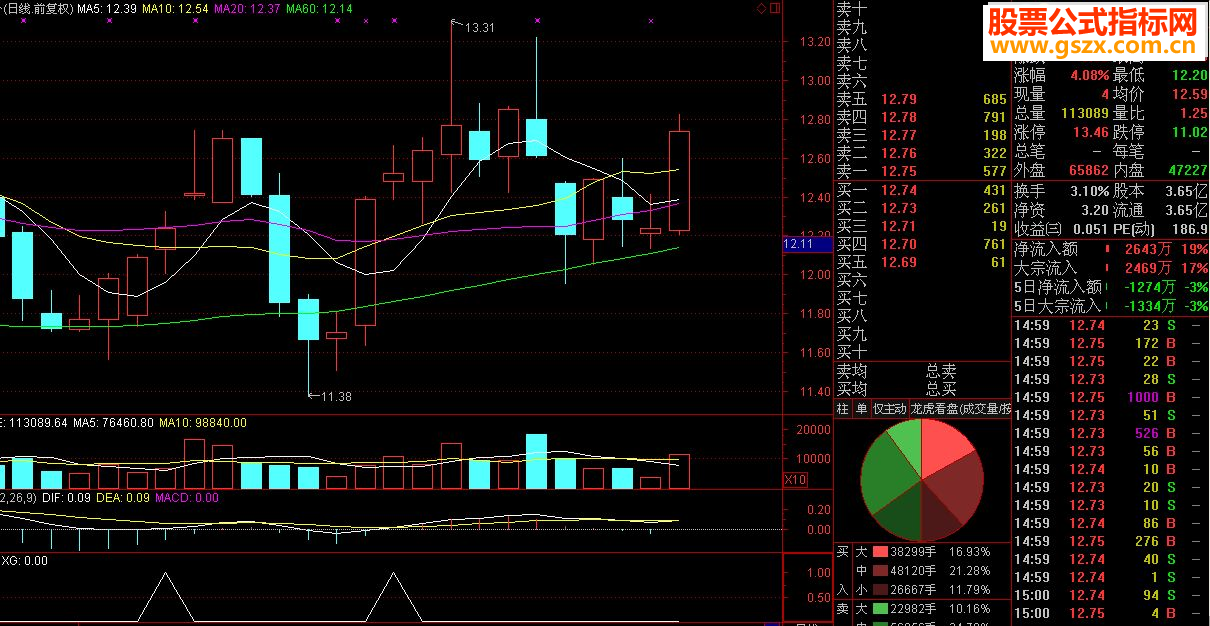
Task: Click the MA5: 12.39 indicator label
Action: coord(108,8)
